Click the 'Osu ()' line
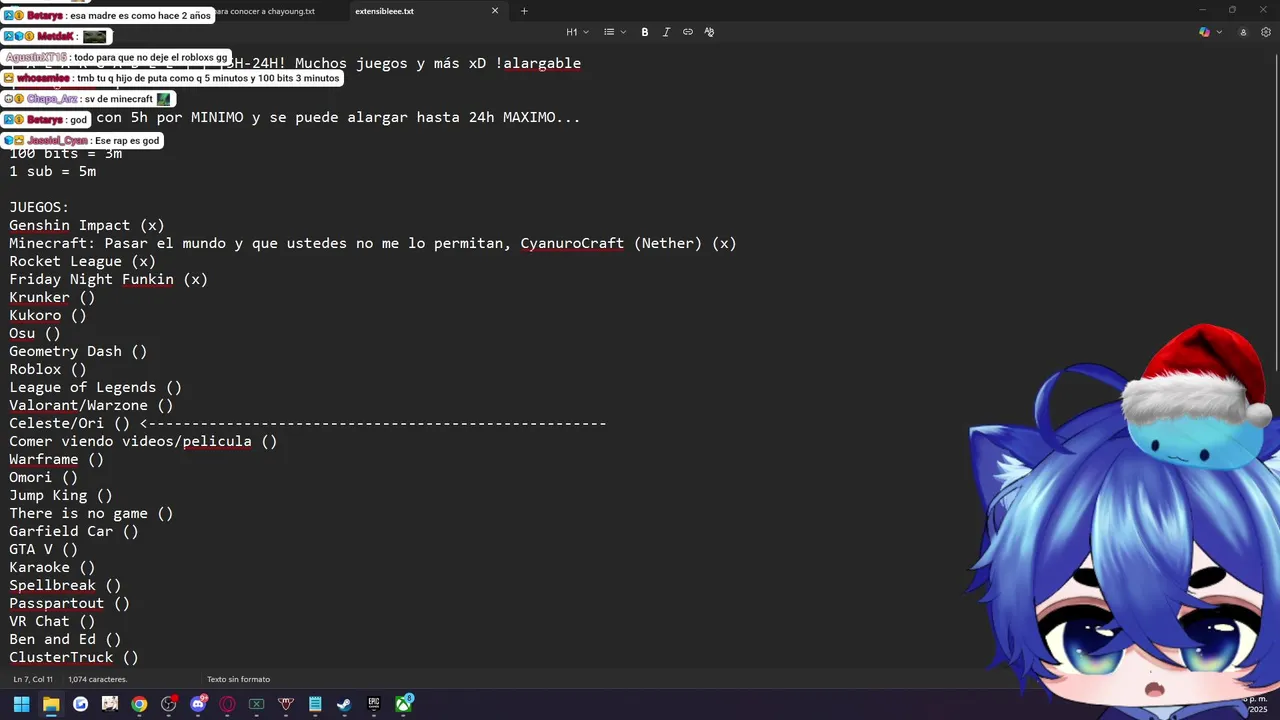 (x=35, y=333)
